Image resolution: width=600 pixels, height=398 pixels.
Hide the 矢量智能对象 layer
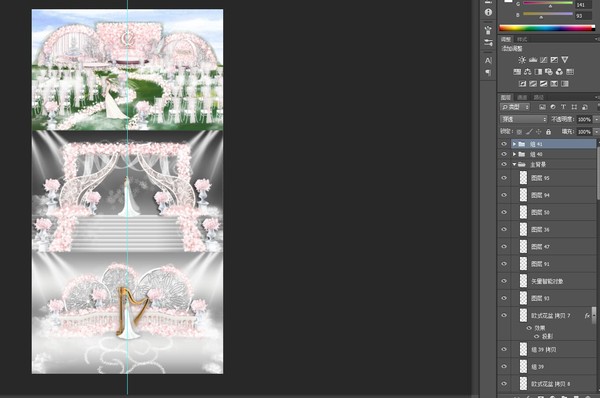(504, 281)
